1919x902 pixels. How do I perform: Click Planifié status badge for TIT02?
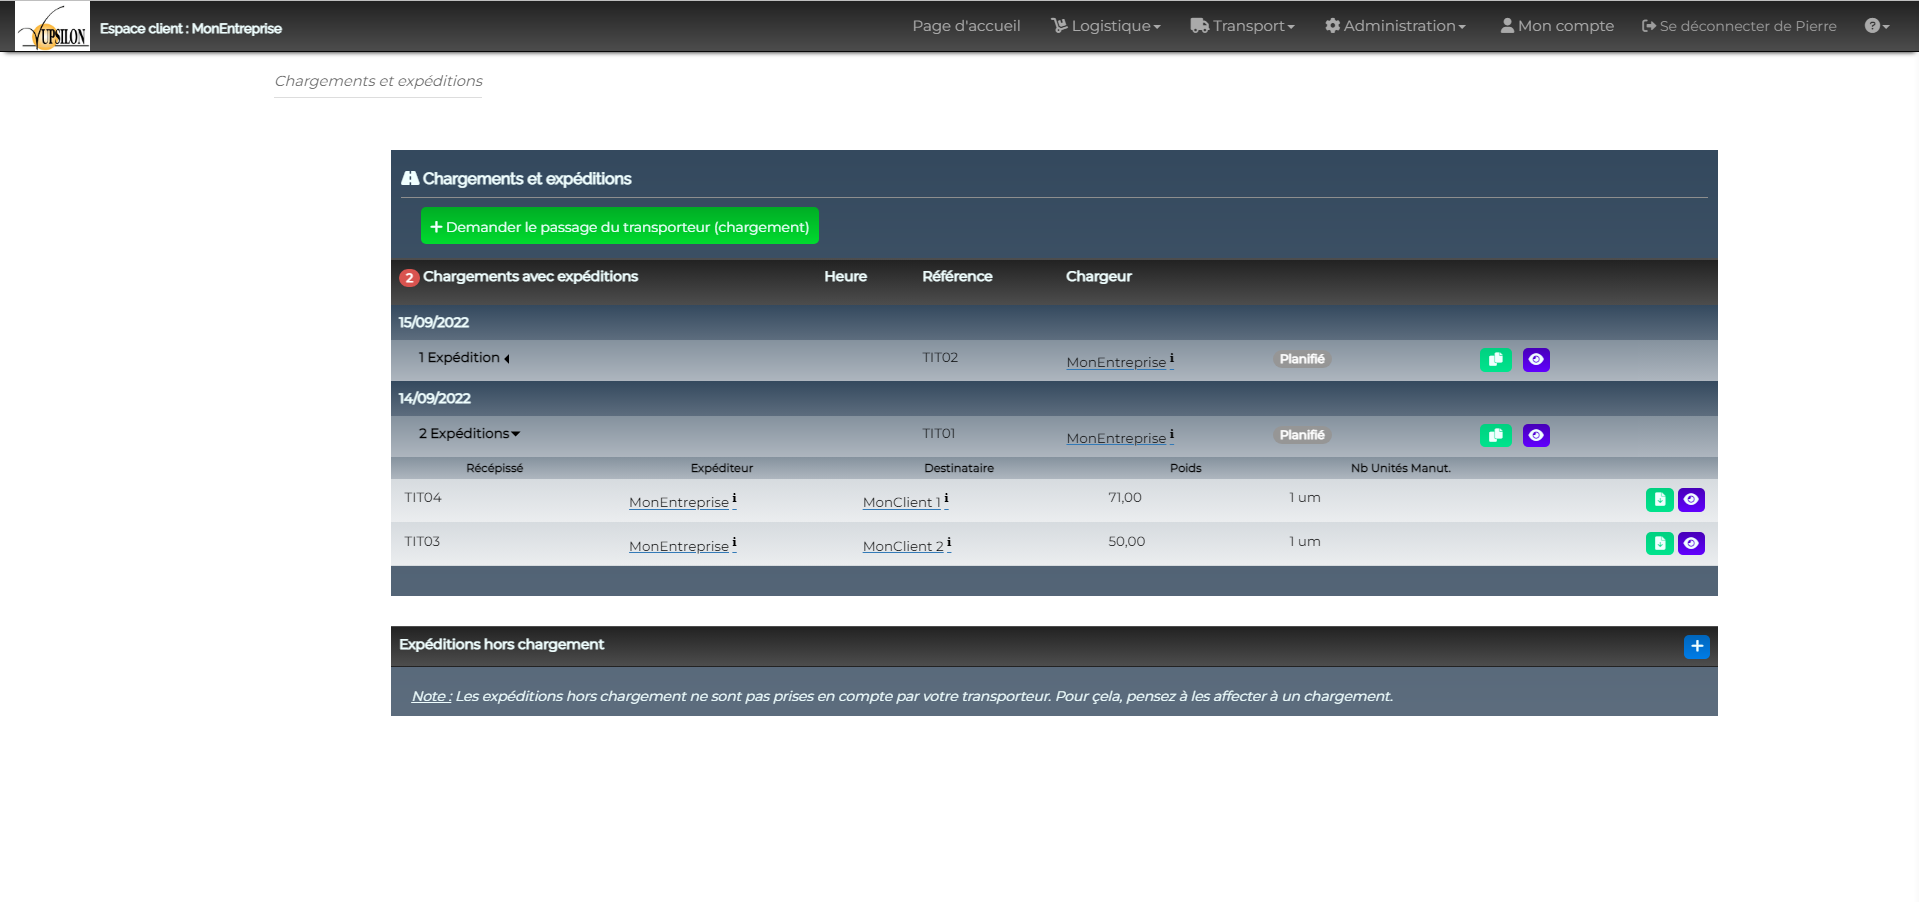(x=1302, y=359)
